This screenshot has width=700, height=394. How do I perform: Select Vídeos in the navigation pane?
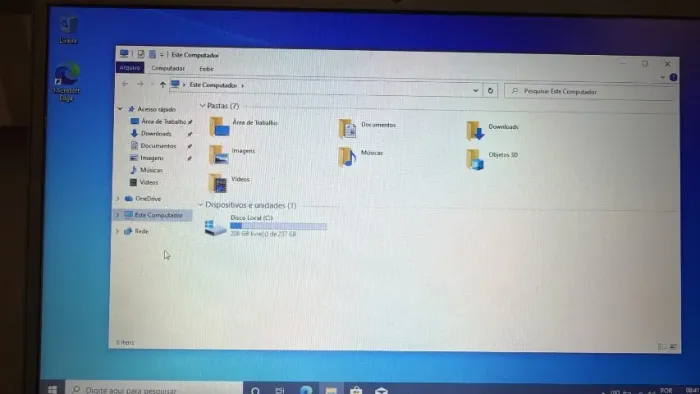[149, 182]
